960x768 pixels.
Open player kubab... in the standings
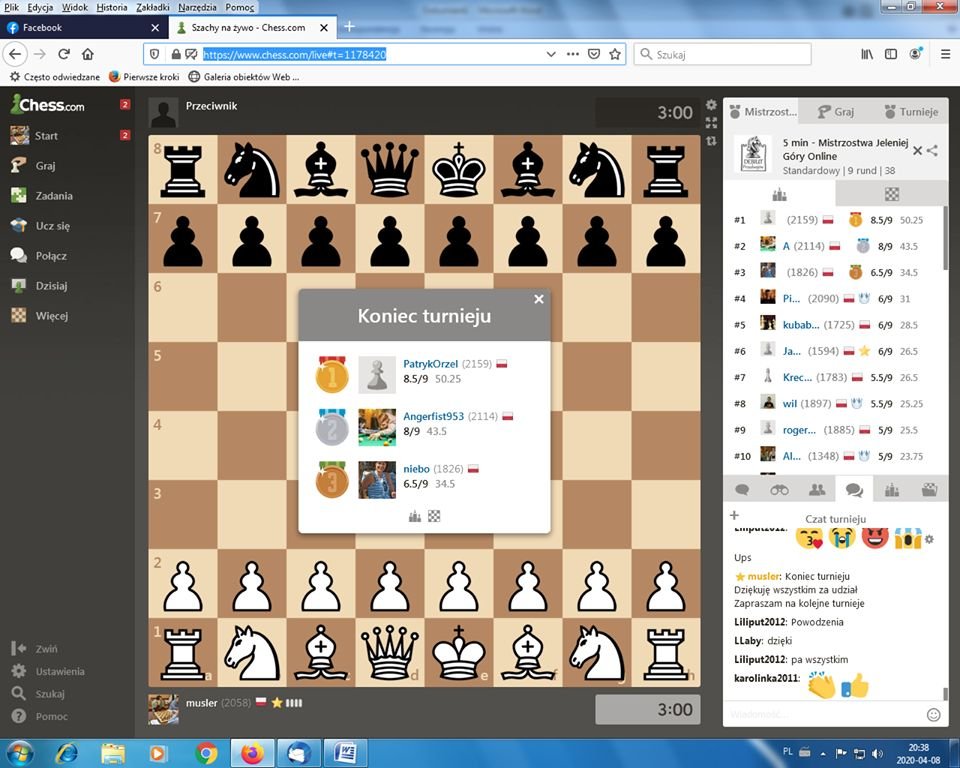(801, 325)
